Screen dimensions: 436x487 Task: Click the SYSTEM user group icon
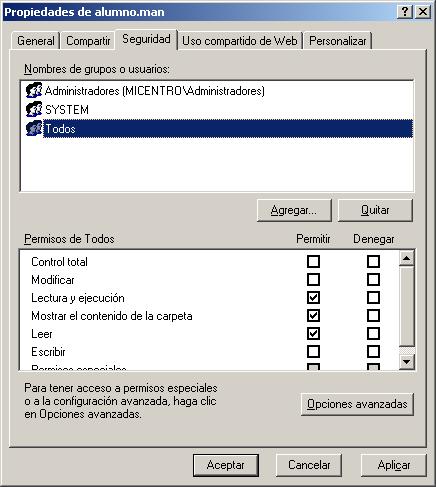34,109
